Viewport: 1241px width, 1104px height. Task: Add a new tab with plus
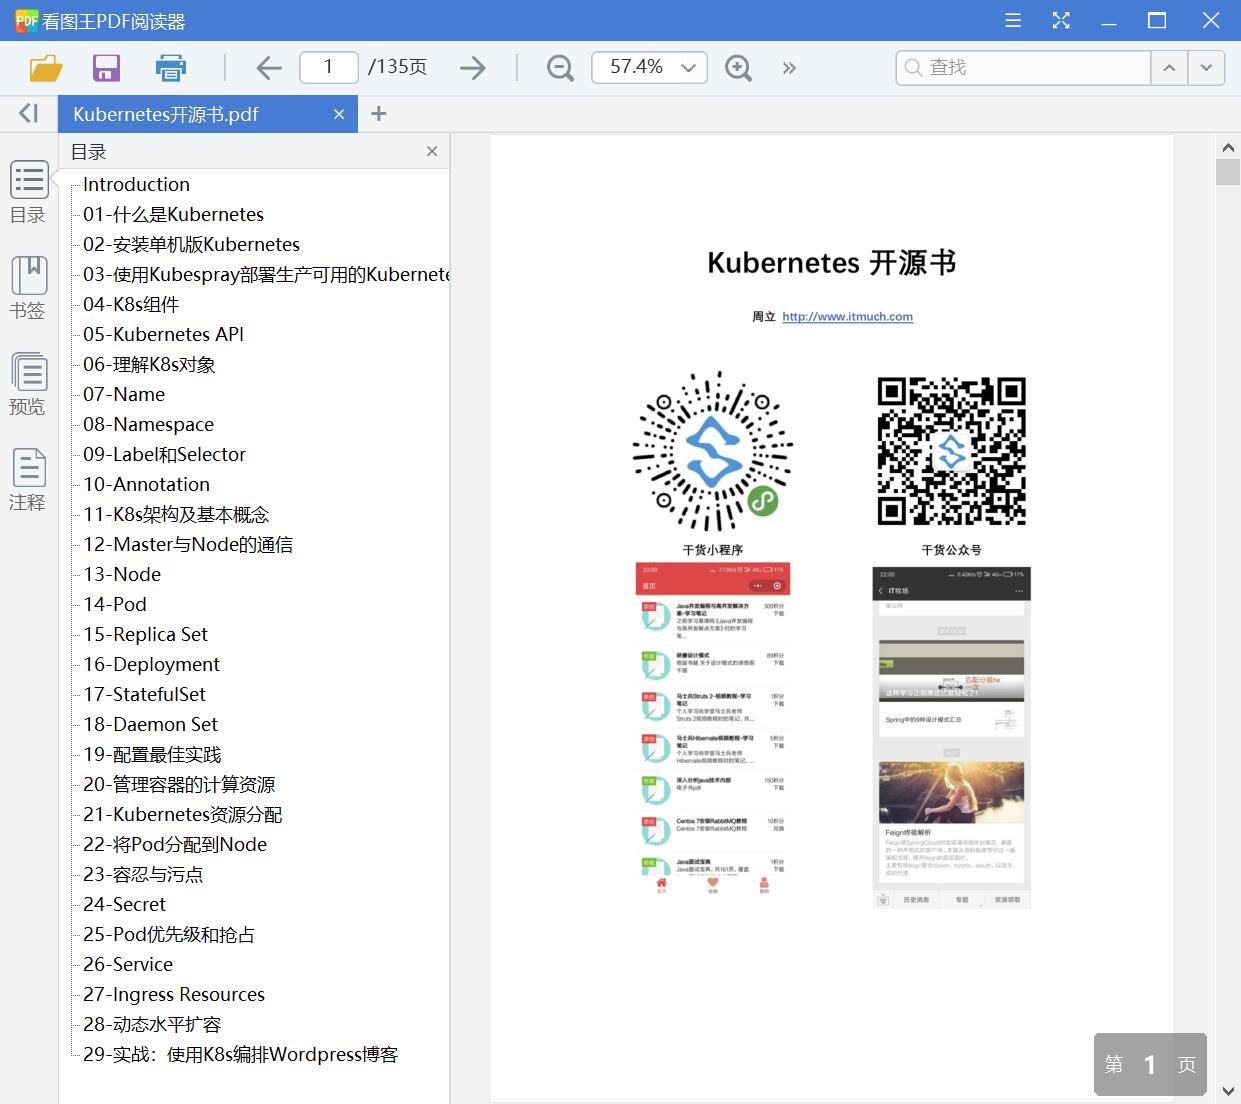coord(378,114)
